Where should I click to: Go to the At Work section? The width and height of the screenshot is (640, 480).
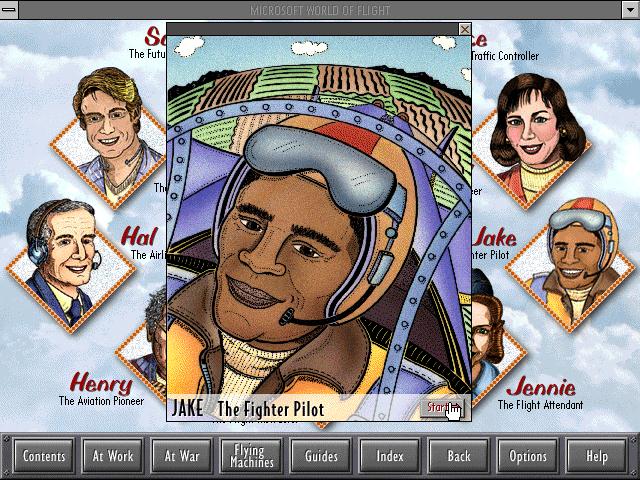point(113,456)
